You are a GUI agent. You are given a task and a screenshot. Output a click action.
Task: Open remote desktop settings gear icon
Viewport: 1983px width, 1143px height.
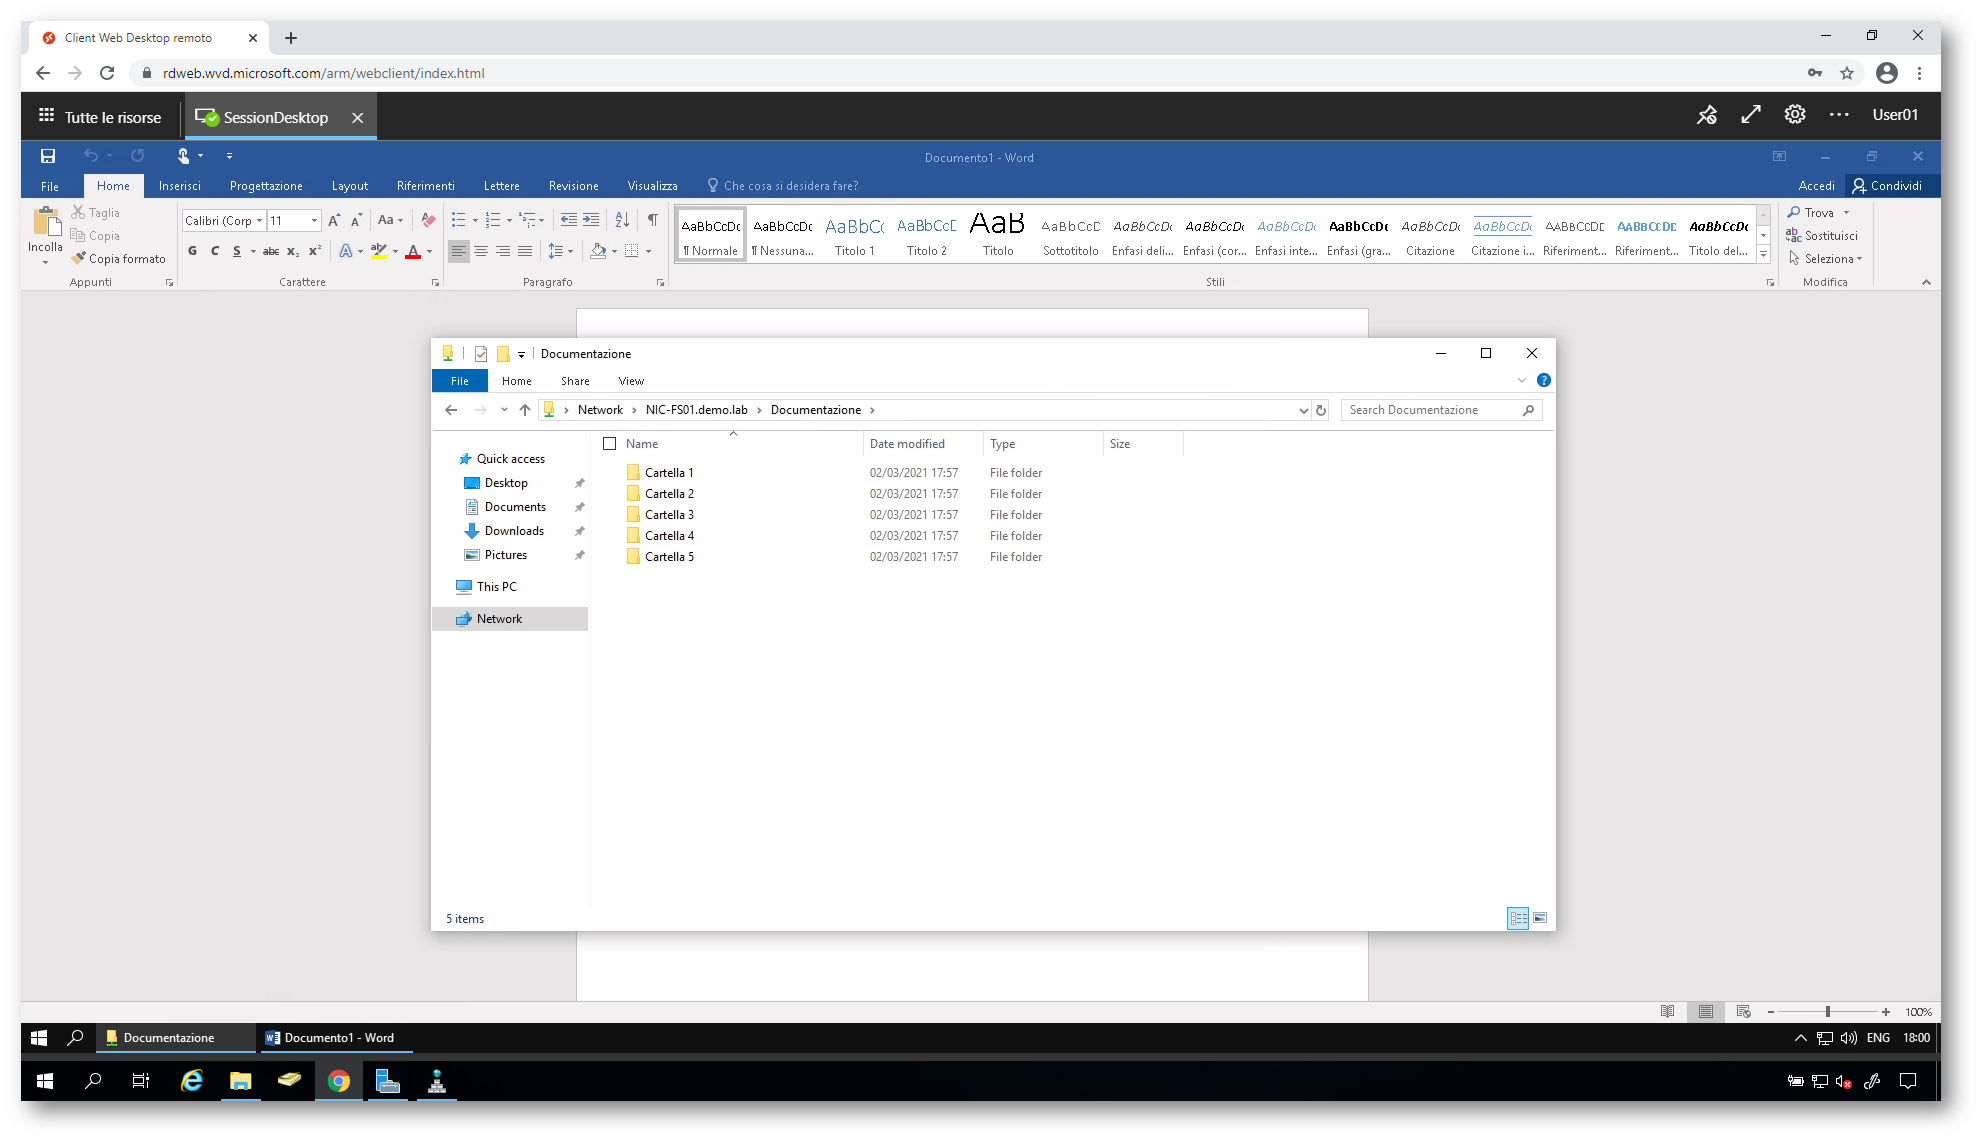coord(1795,115)
